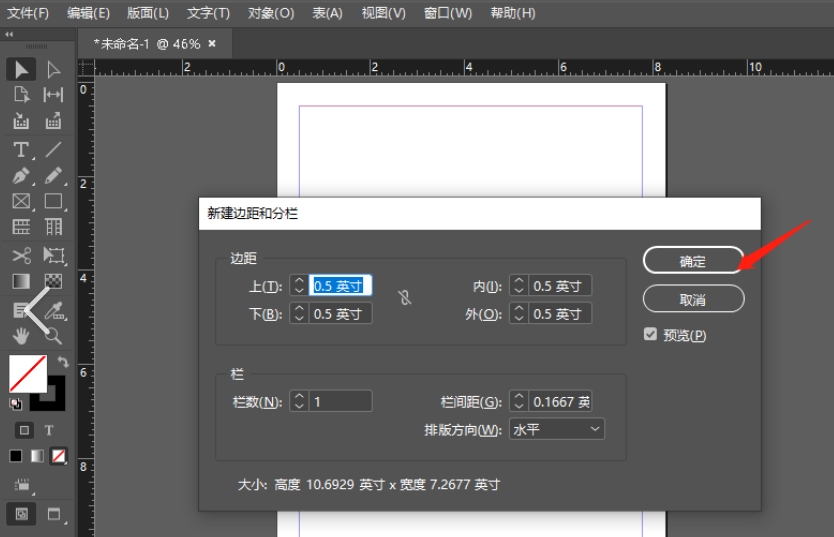This screenshot has height=537, width=834.
Task: Click the margin chain link icon
Action: coord(405,298)
